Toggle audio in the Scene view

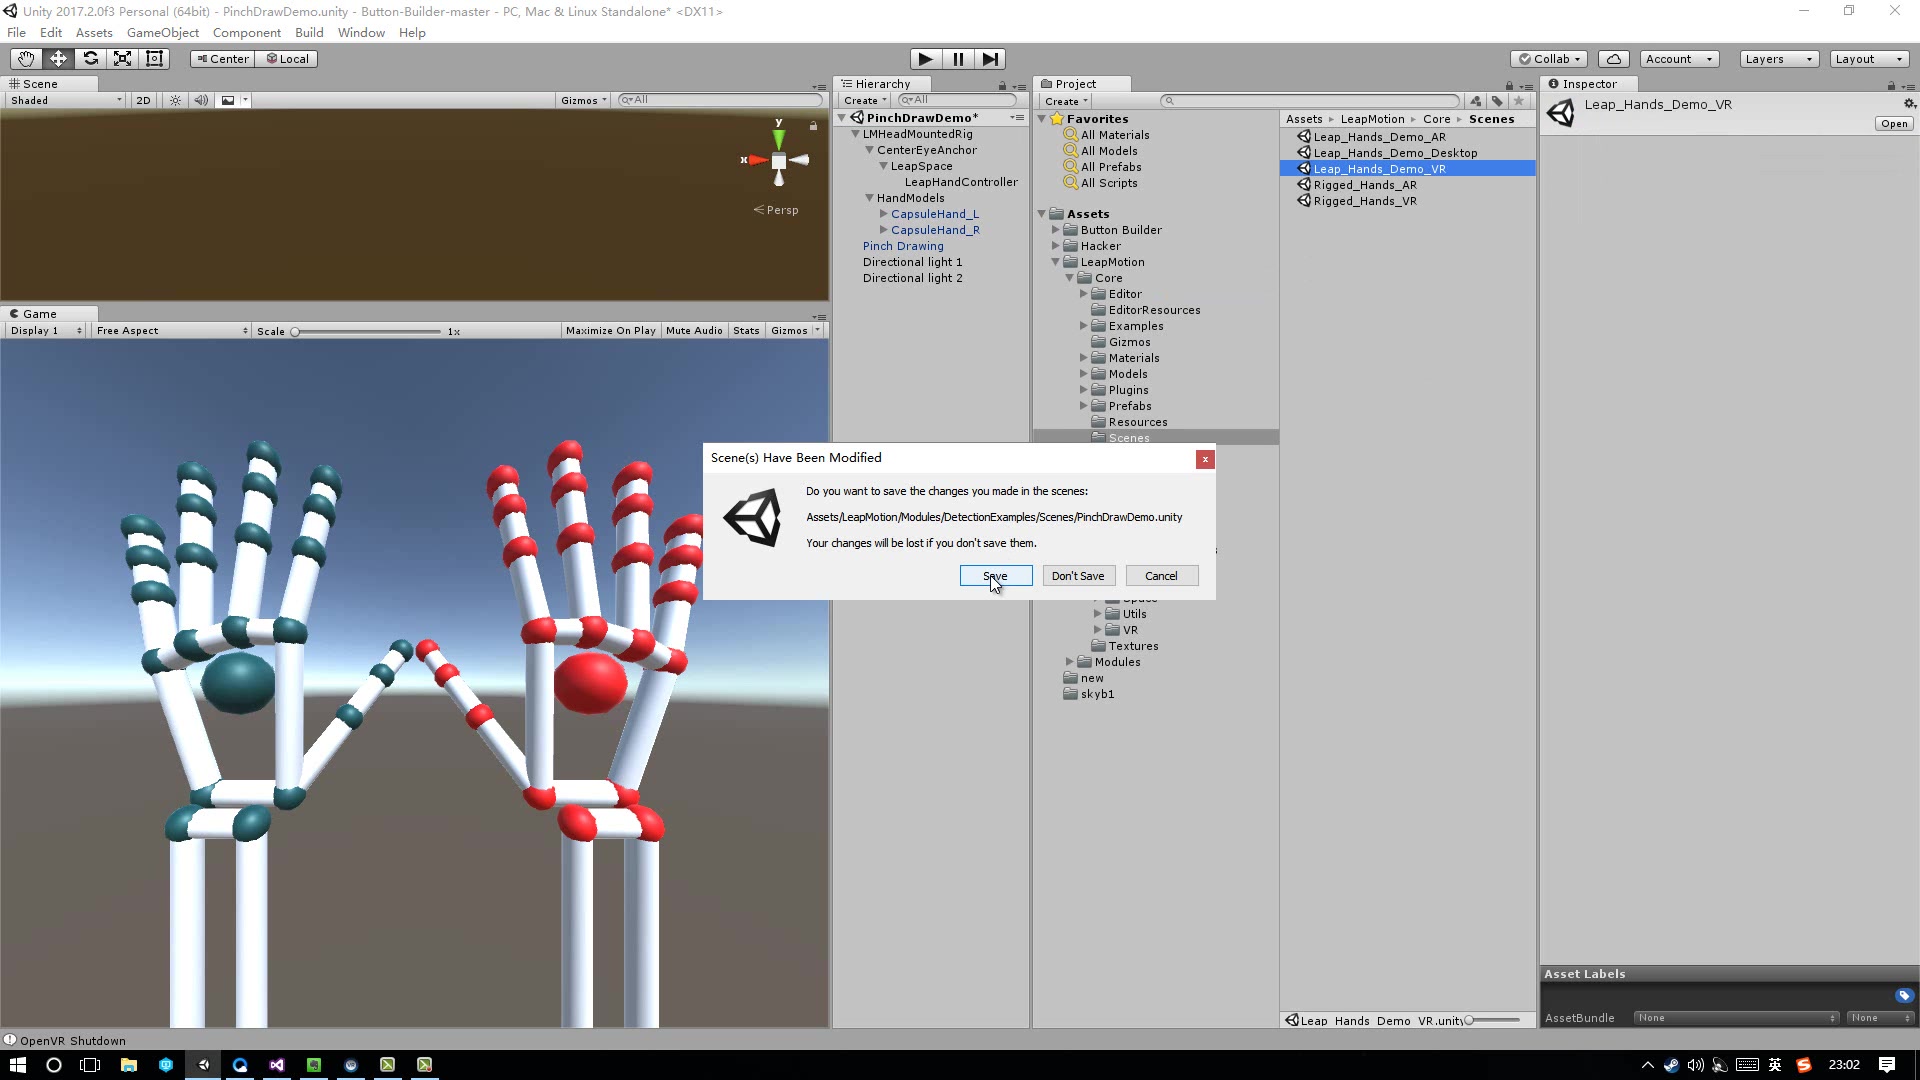pyautogui.click(x=202, y=100)
